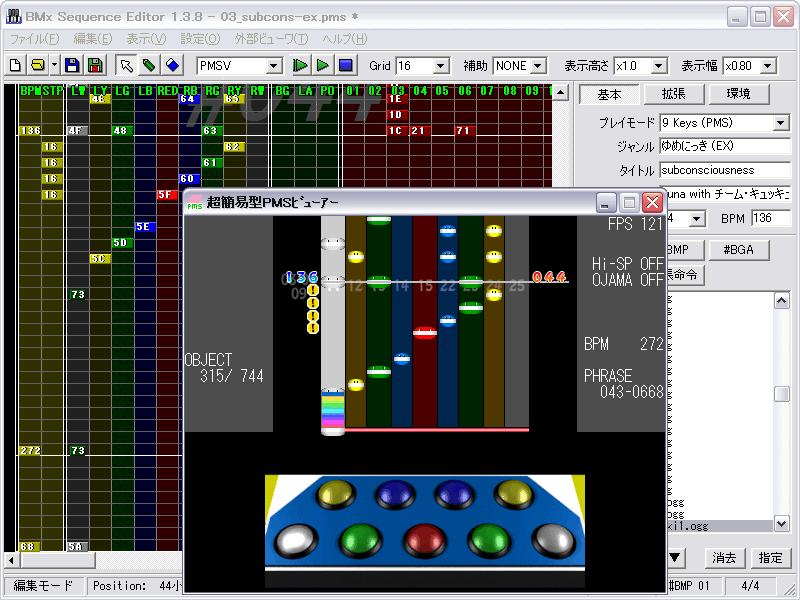Switch to the 環境 tab
800x600 pixels.
[x=738, y=94]
